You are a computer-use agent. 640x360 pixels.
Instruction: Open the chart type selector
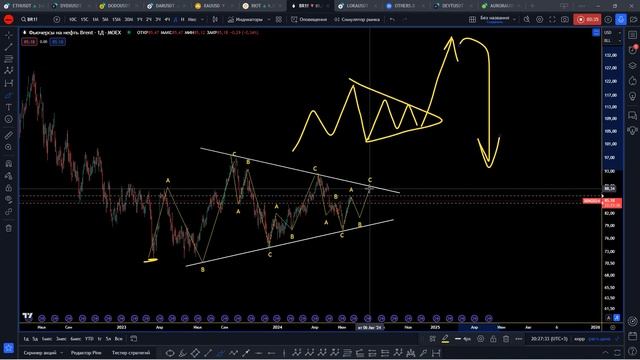215,19
